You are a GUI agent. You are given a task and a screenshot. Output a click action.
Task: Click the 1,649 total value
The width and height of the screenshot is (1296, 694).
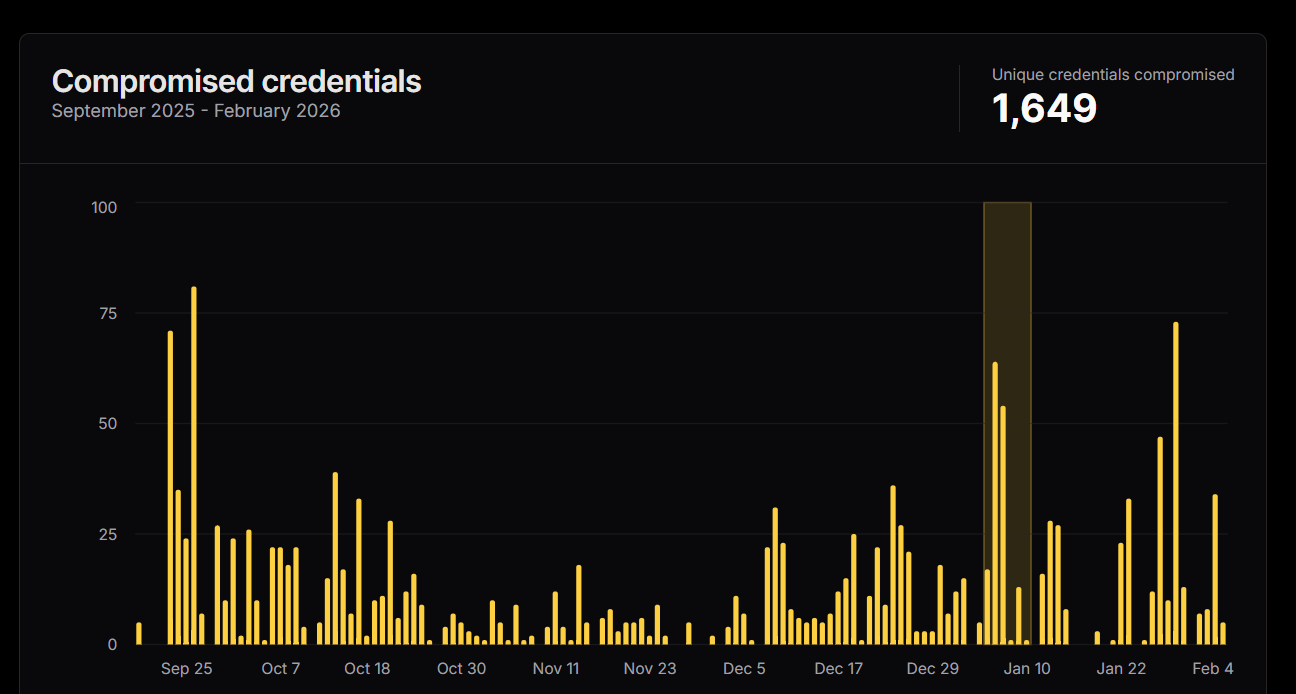tap(1044, 109)
